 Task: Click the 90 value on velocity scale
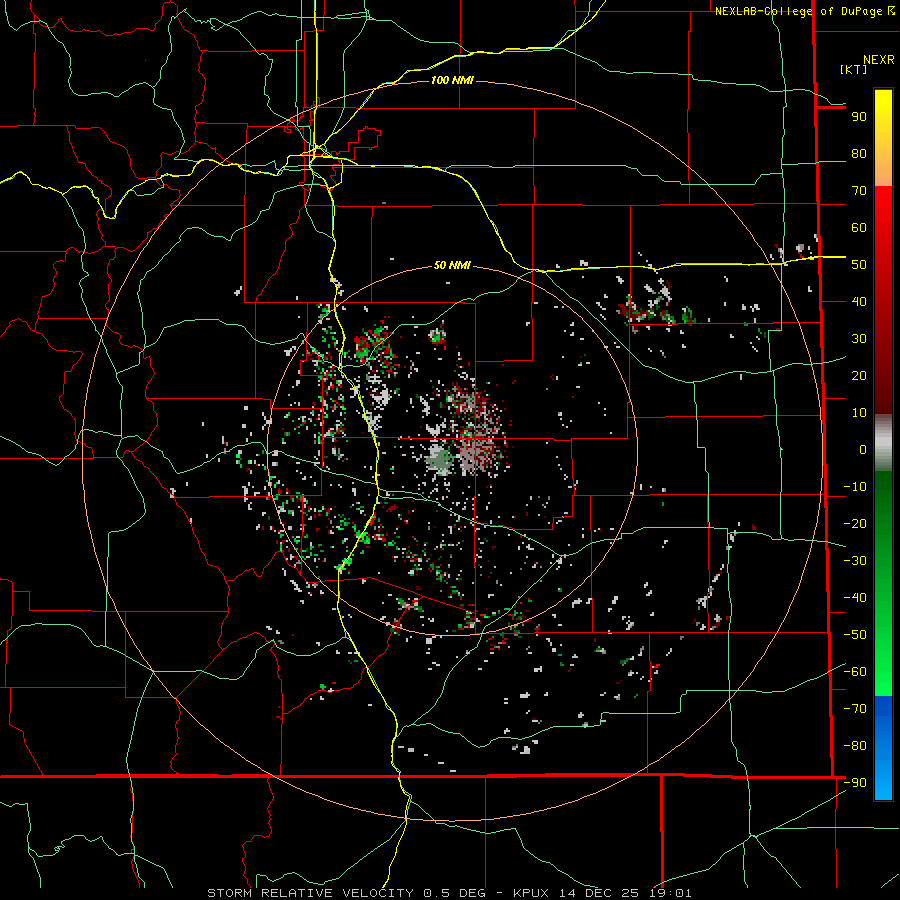coord(859,117)
